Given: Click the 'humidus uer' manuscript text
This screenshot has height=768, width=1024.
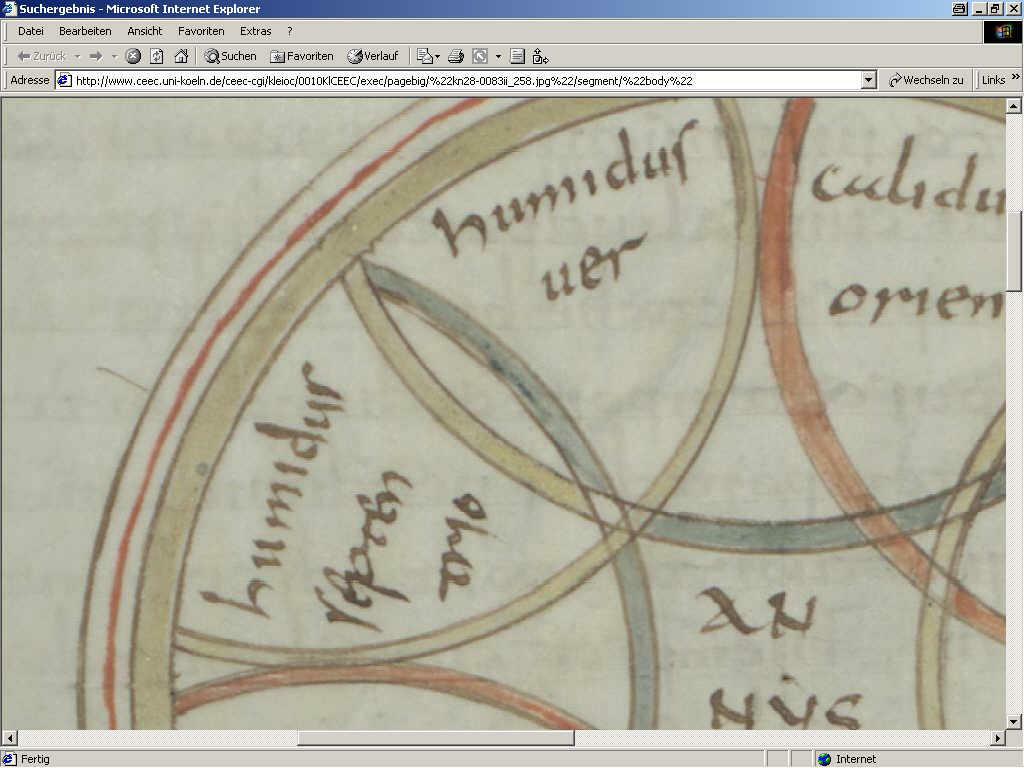Looking at the screenshot, I should pyautogui.click(x=567, y=212).
